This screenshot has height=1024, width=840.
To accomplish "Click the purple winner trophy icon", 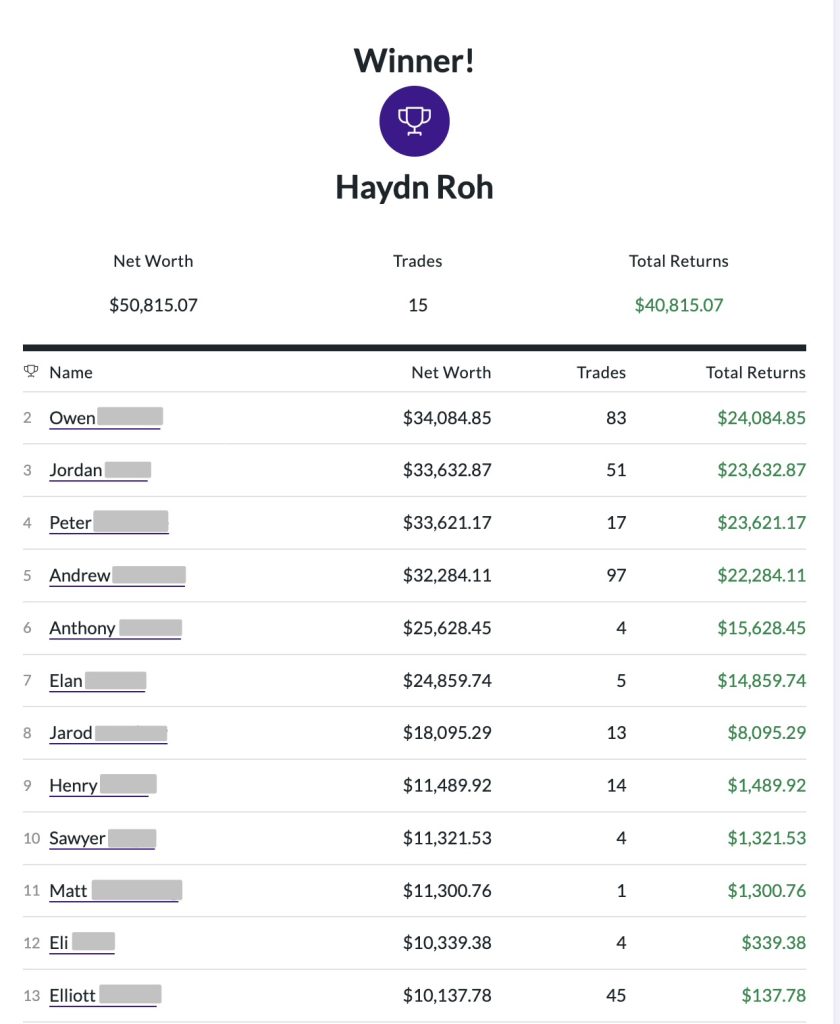I will coord(414,121).
